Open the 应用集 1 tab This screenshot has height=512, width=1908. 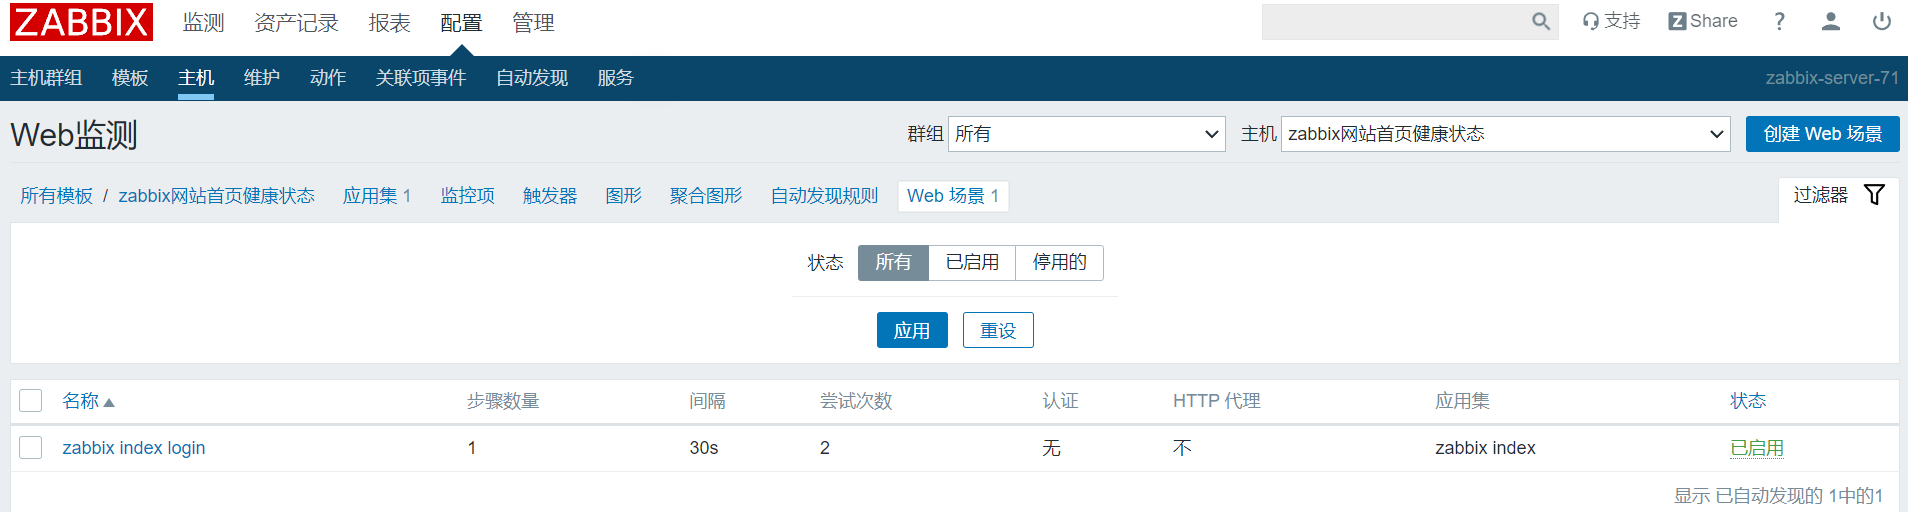tap(377, 196)
